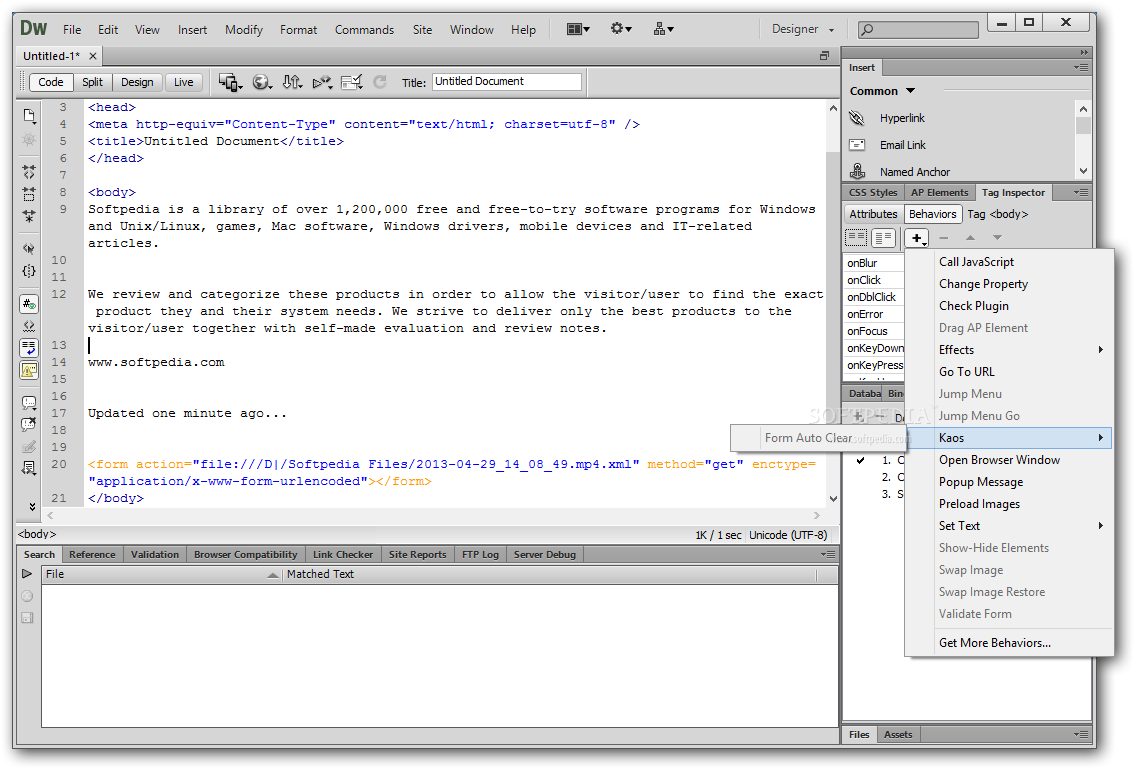Switch to Design view
The image size is (1135, 769).
pos(138,83)
